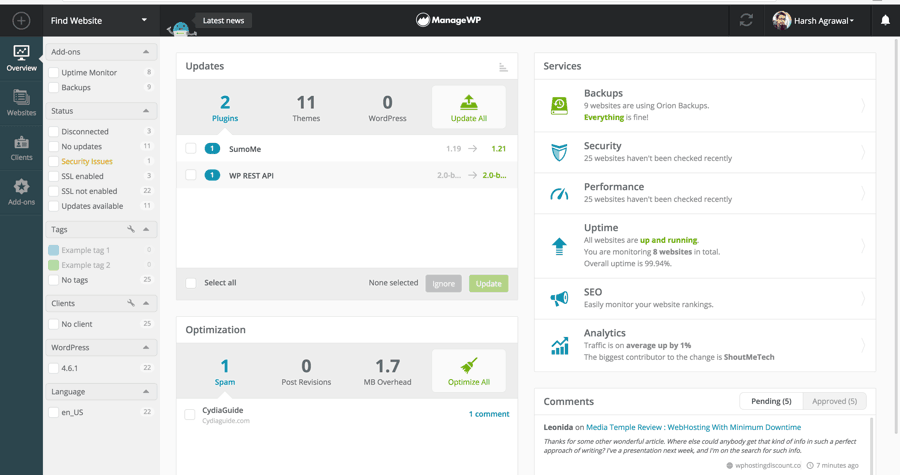Click the Updates panel chart icon
Image resolution: width=900 pixels, height=475 pixels.
pos(503,67)
